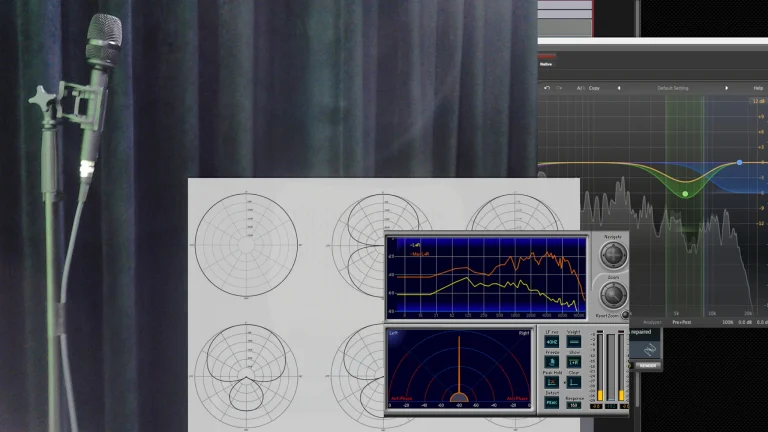This screenshot has width=768, height=432.
Task: Click the Clear button in the analyzer
Action: pos(574,383)
